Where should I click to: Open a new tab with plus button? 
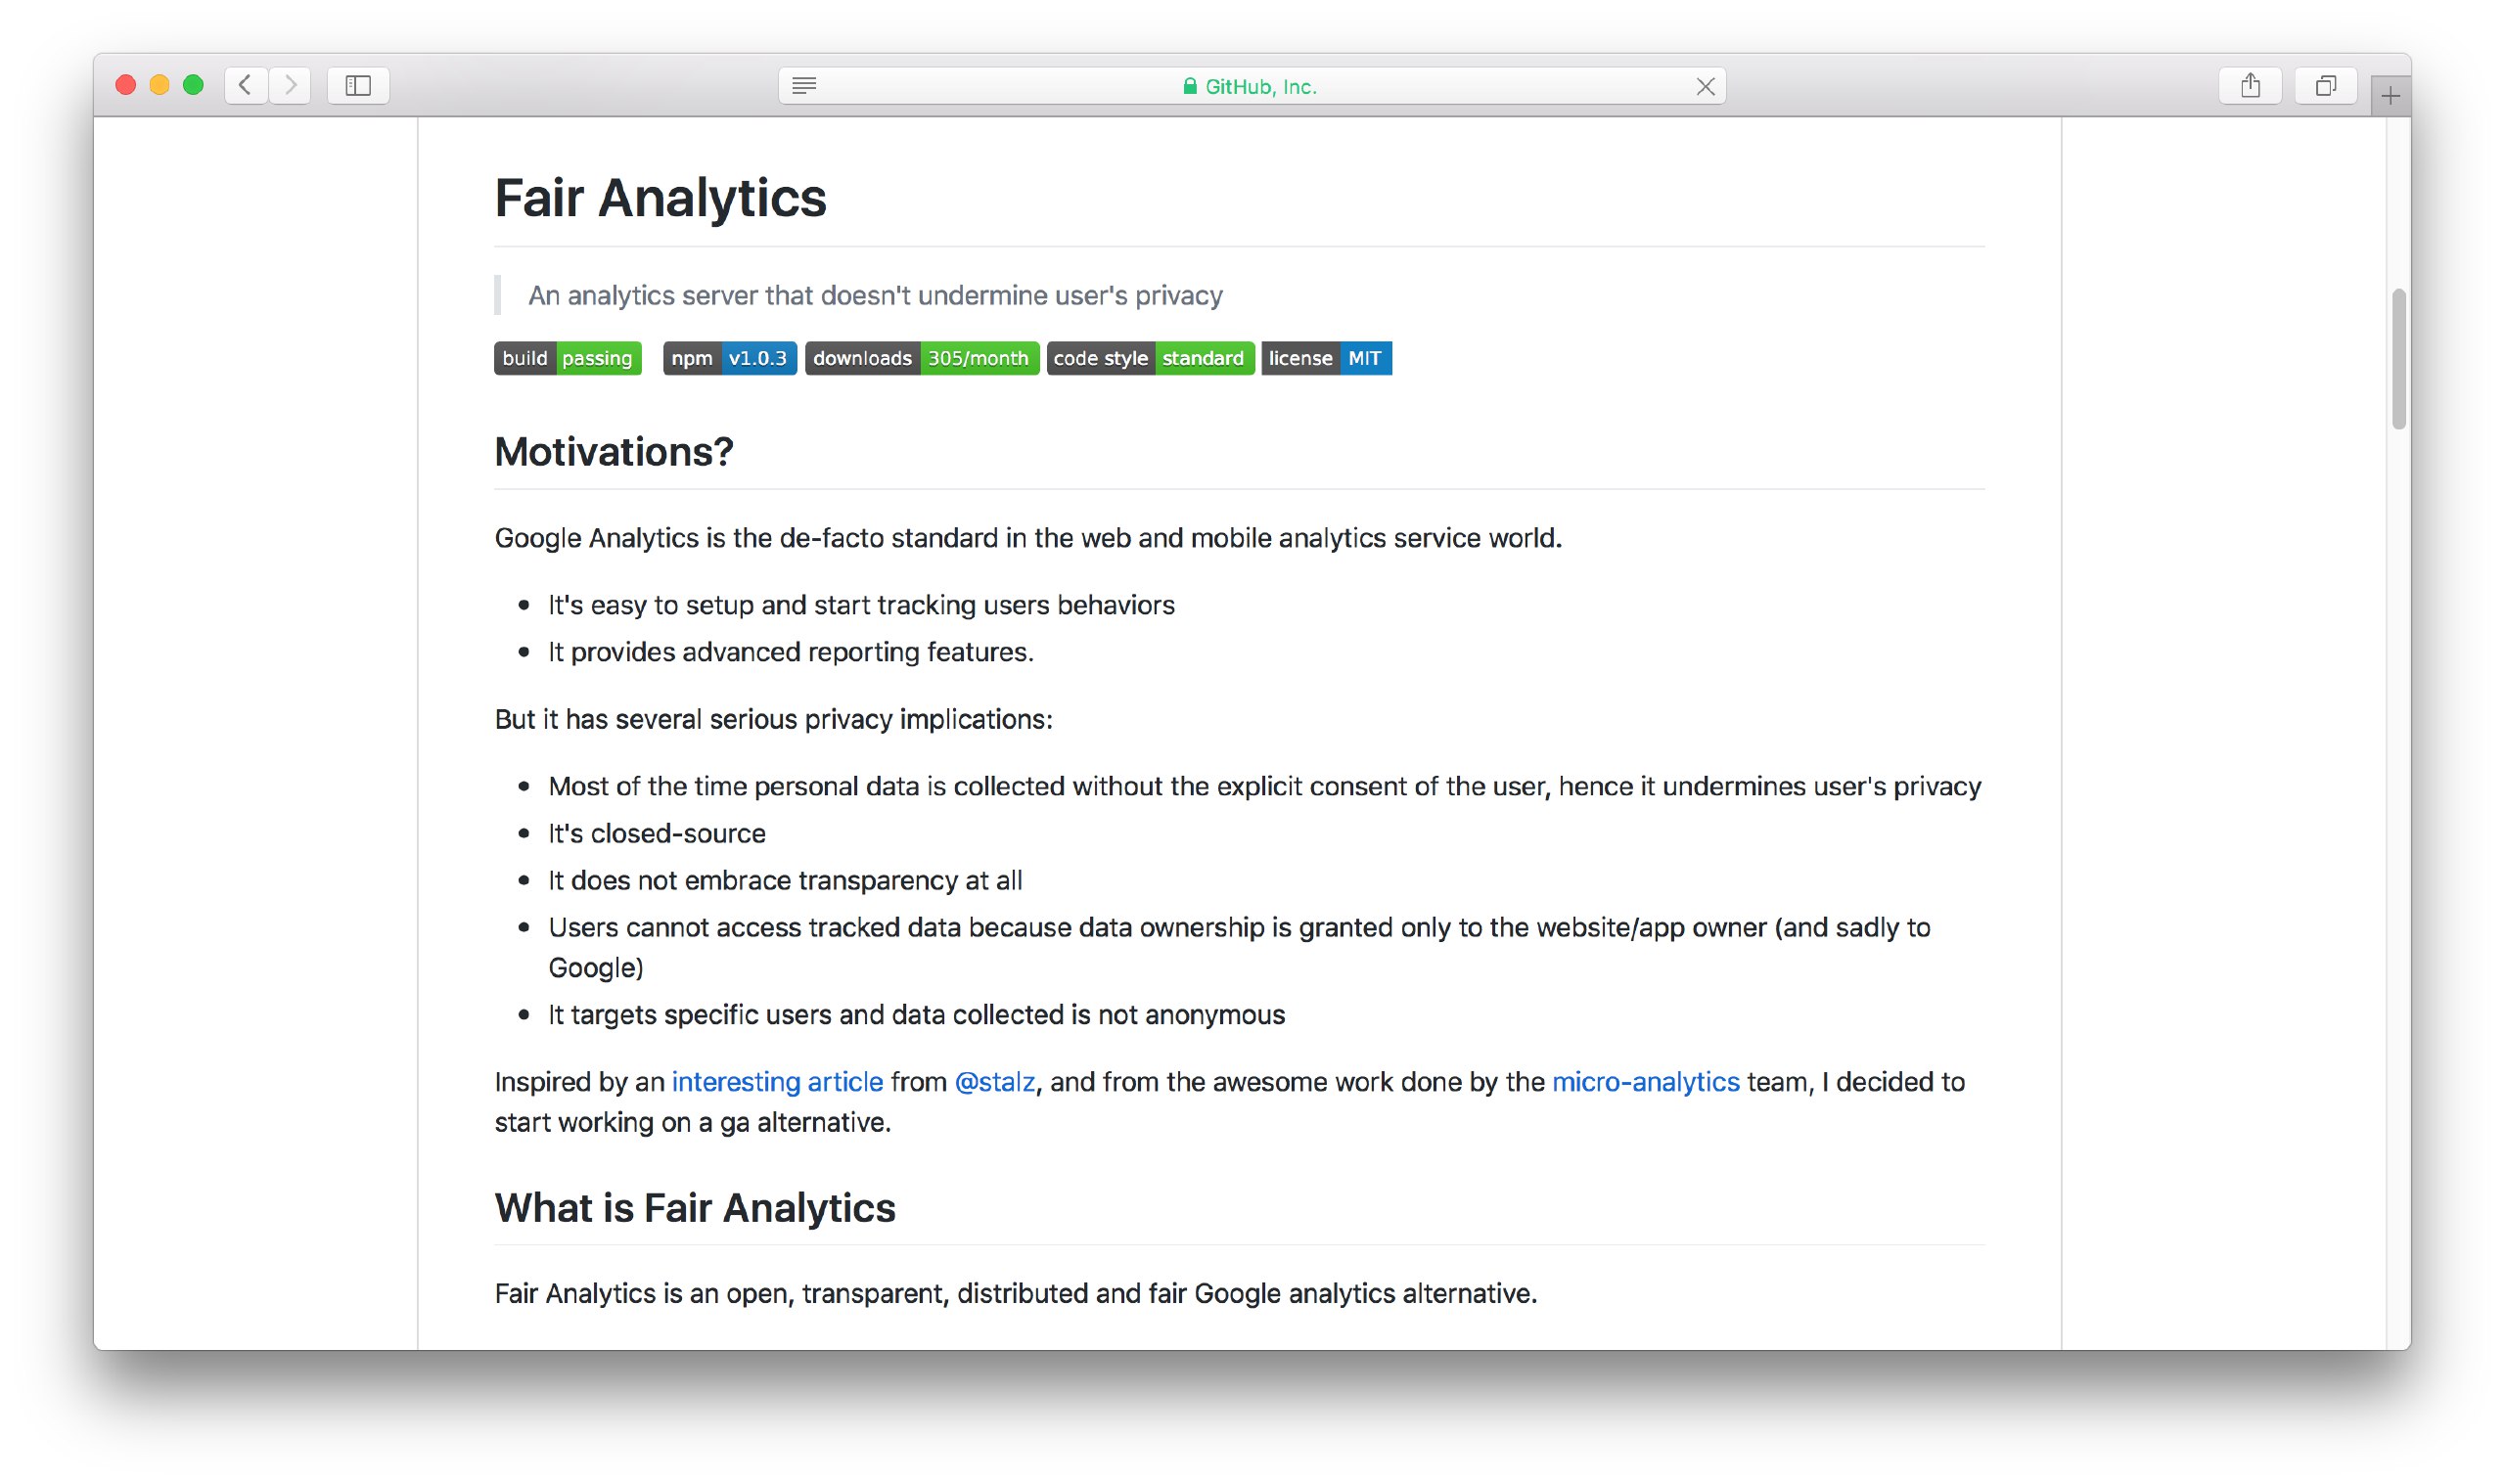click(x=2390, y=96)
